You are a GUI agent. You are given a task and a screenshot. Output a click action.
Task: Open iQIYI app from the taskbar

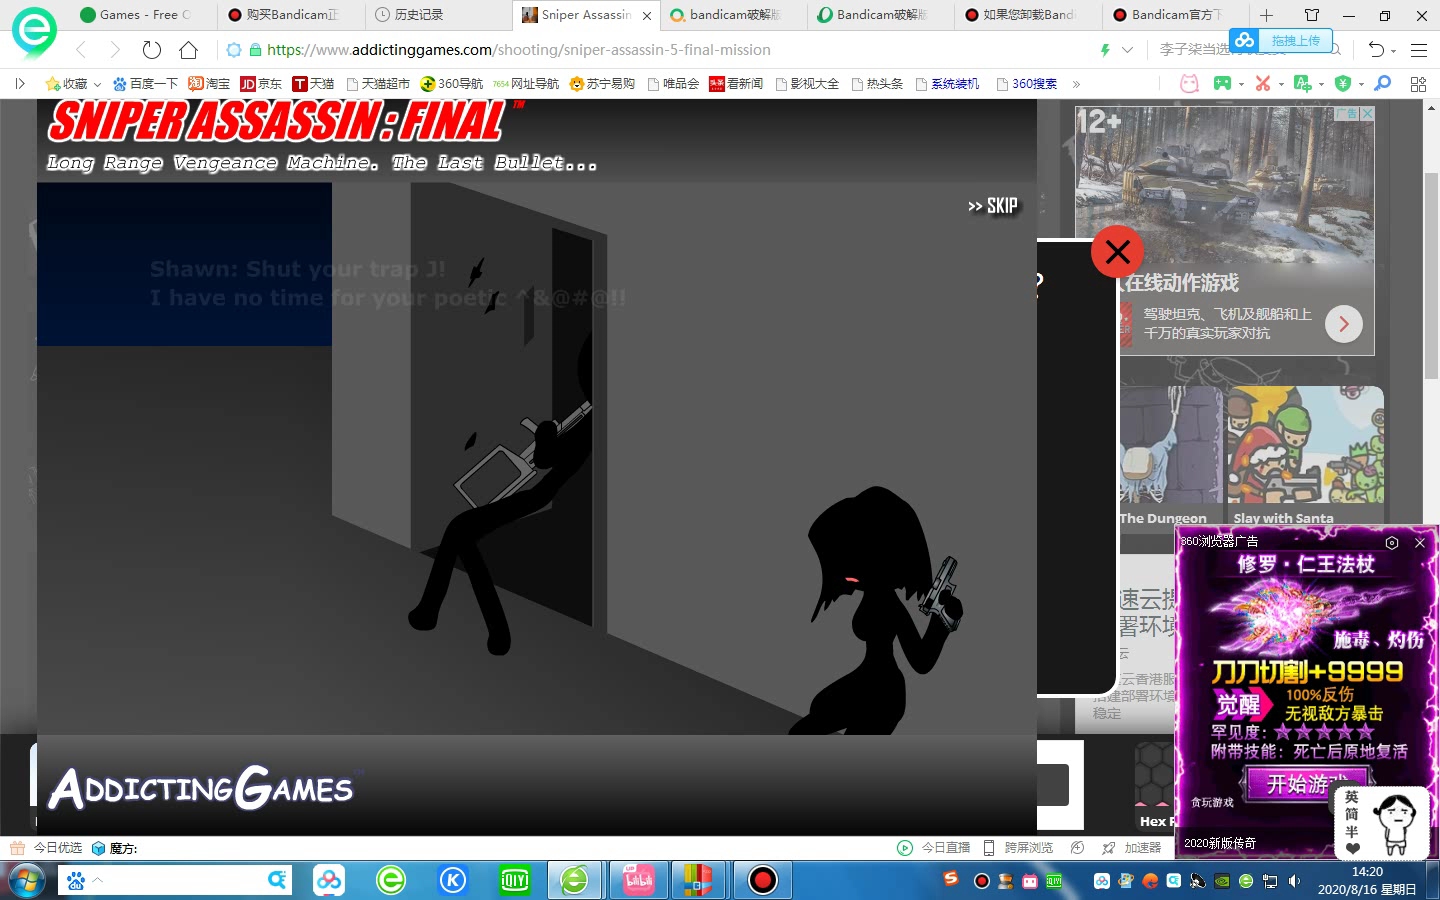[515, 880]
